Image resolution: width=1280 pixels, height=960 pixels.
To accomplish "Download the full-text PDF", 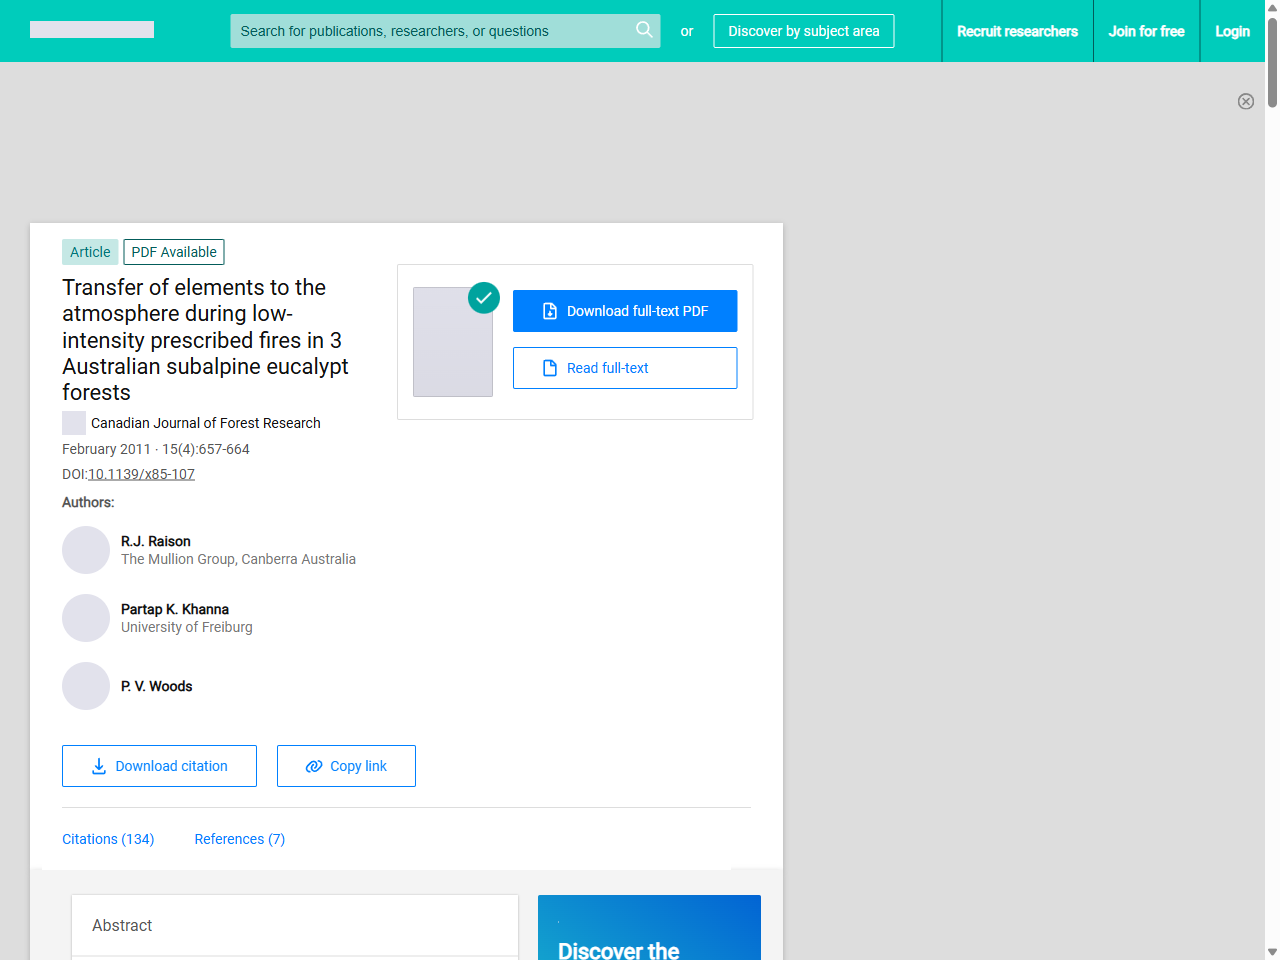I will pyautogui.click(x=625, y=311).
